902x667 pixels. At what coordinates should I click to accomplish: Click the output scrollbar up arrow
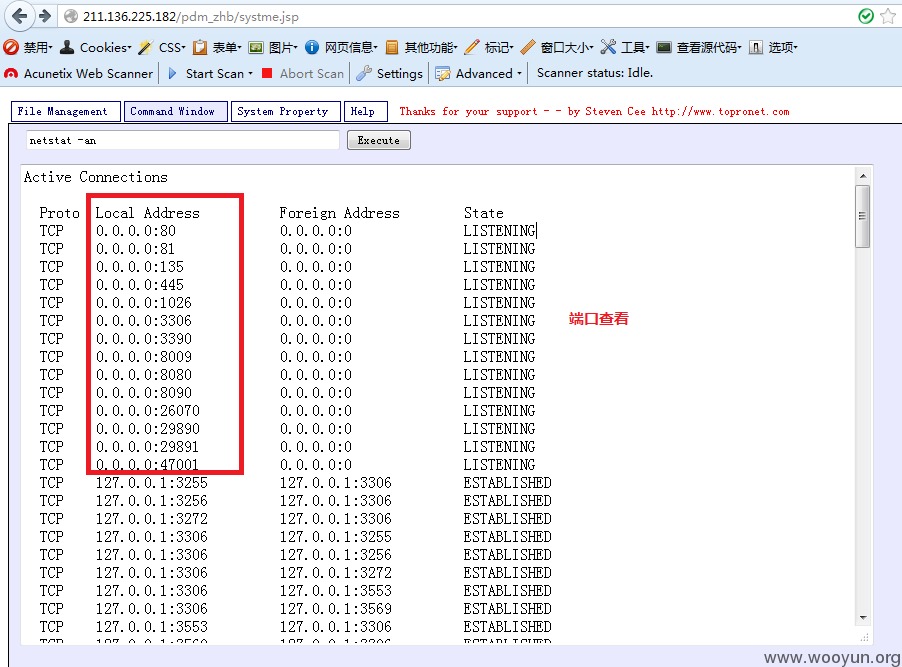862,176
